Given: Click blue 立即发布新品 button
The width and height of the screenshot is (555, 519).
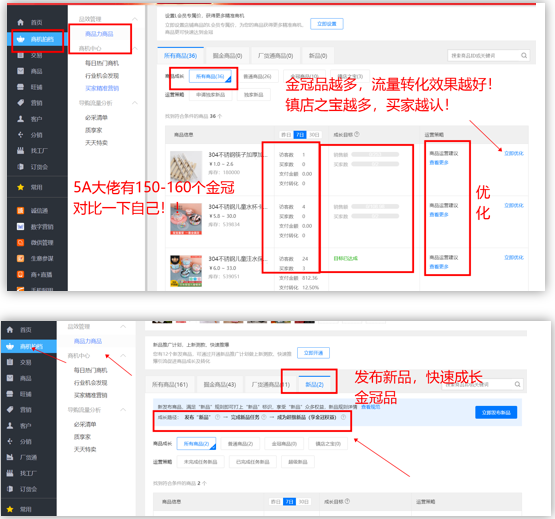Looking at the screenshot, I should point(496,412).
